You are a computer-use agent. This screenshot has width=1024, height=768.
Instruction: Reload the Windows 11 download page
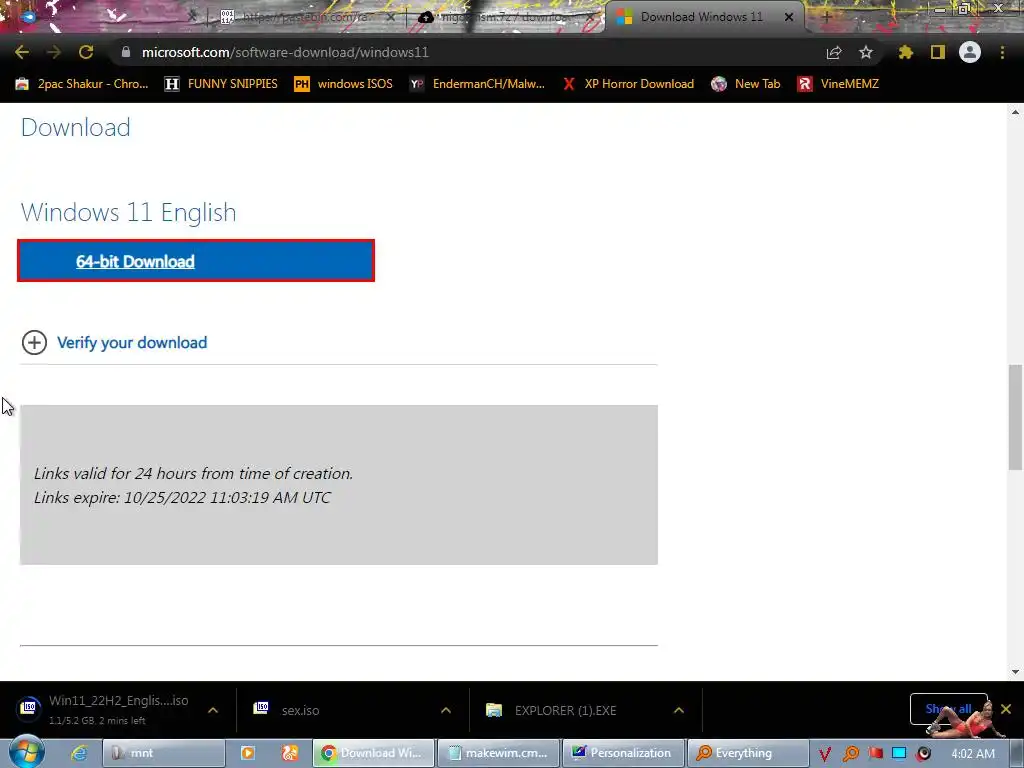click(x=86, y=52)
